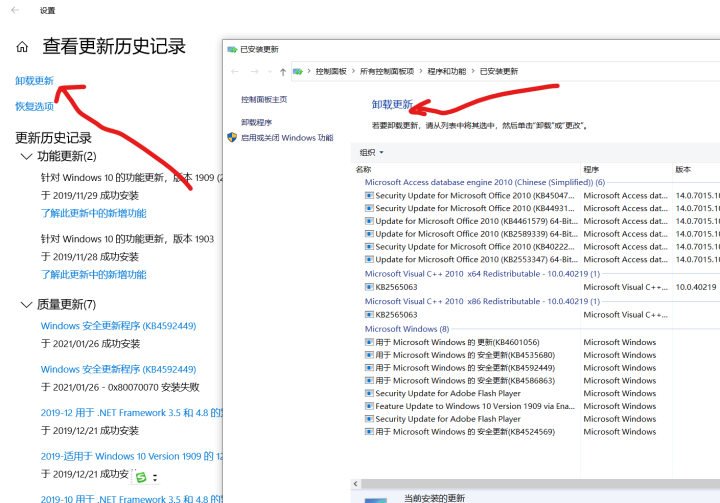Image resolution: width=720 pixels, height=503 pixels.
Task: Click scroll-left arrow of horizontal scrollbar
Action: coord(355,484)
